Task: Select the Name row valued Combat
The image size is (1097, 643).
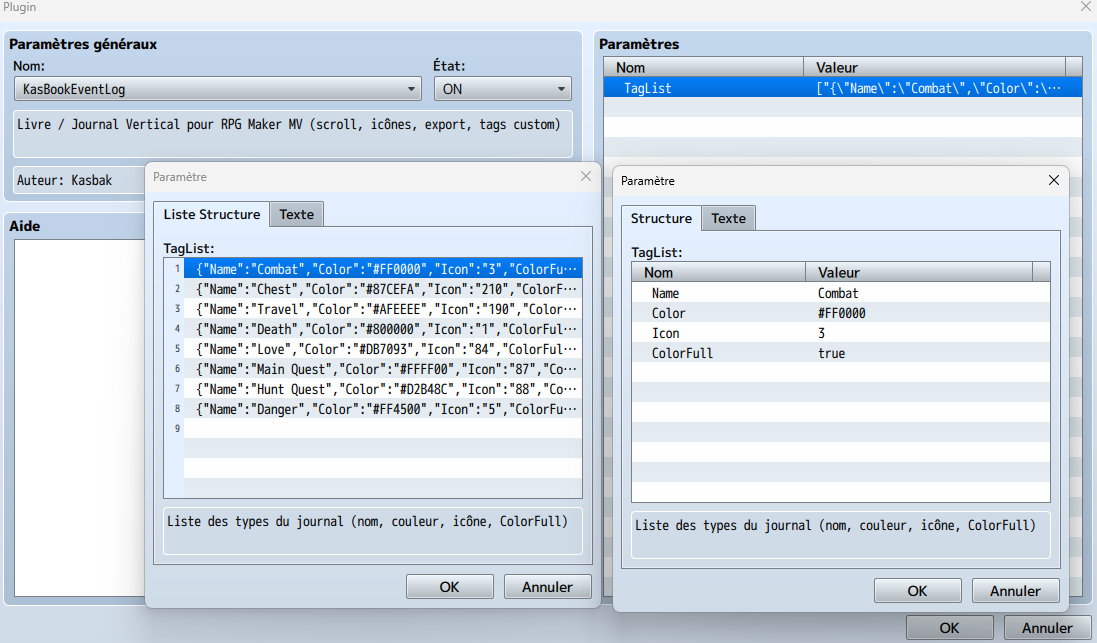Action: [x=840, y=293]
